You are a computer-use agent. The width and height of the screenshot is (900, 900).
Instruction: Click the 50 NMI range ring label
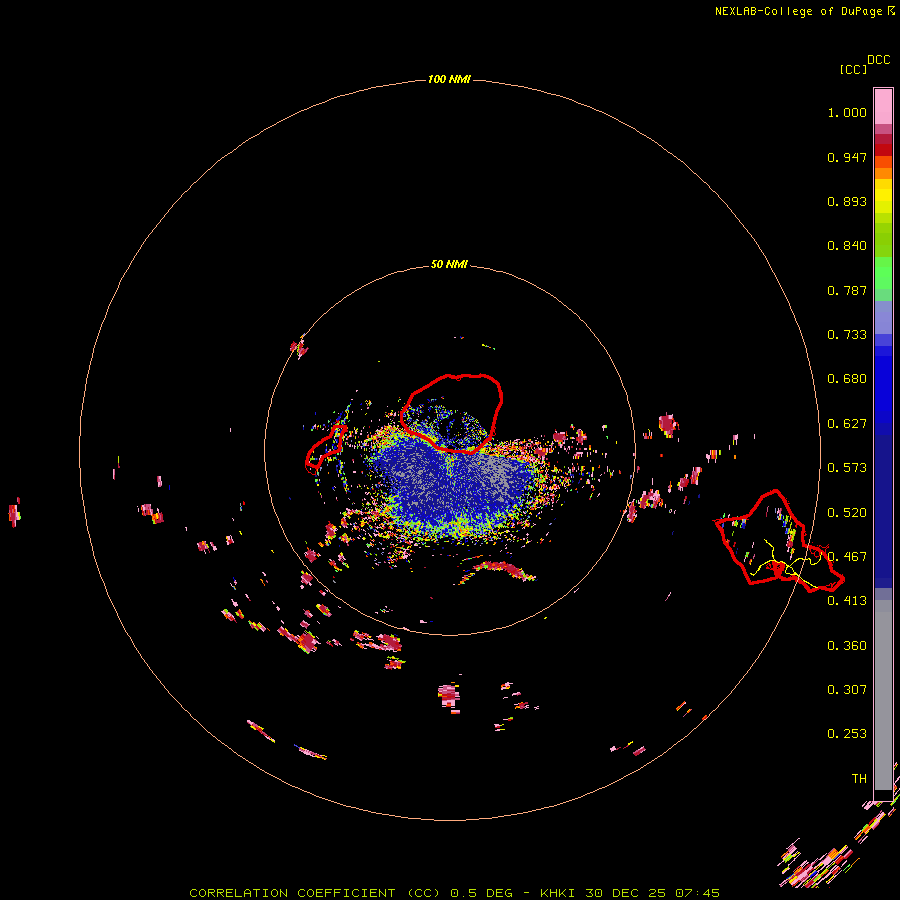pos(449,265)
